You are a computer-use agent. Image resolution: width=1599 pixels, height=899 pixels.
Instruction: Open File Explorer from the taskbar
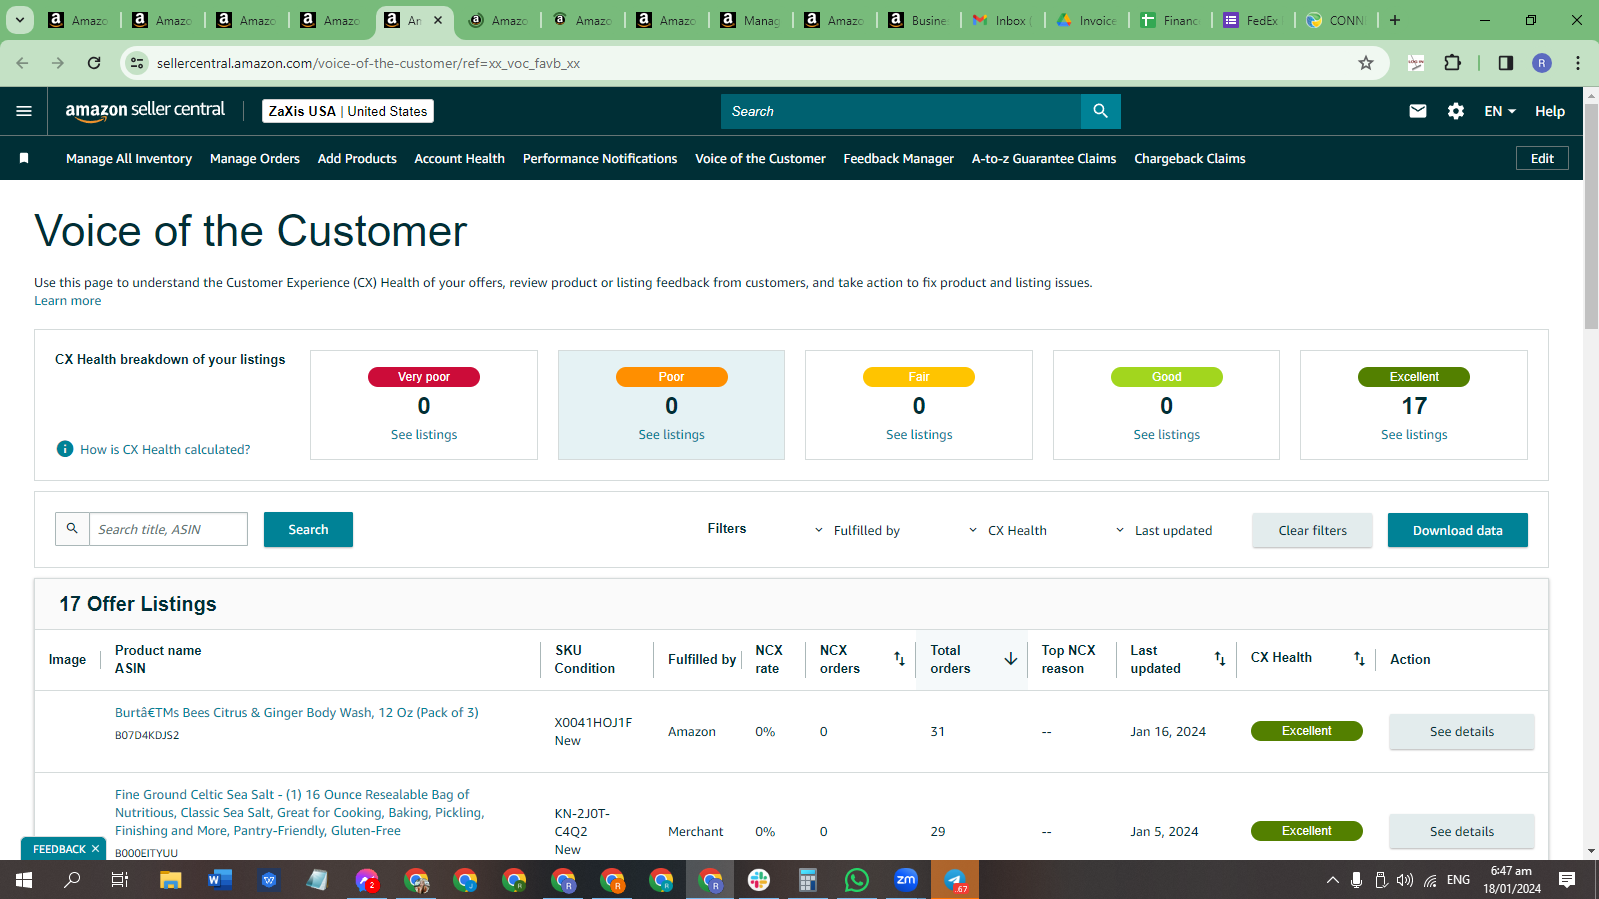coord(171,880)
